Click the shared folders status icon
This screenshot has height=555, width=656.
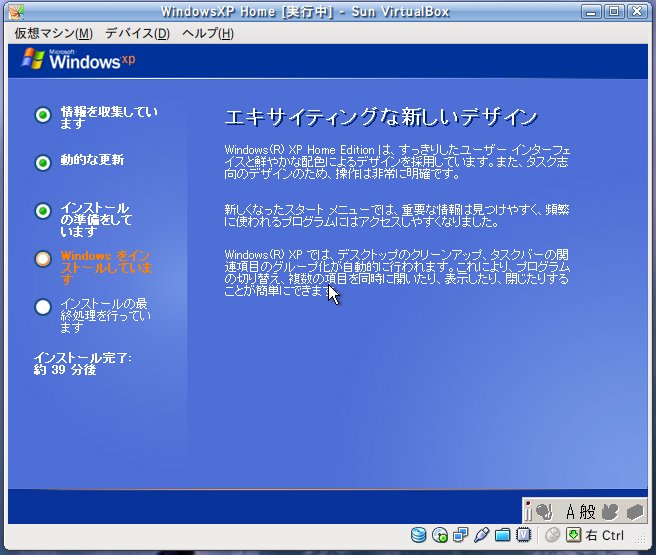502,535
